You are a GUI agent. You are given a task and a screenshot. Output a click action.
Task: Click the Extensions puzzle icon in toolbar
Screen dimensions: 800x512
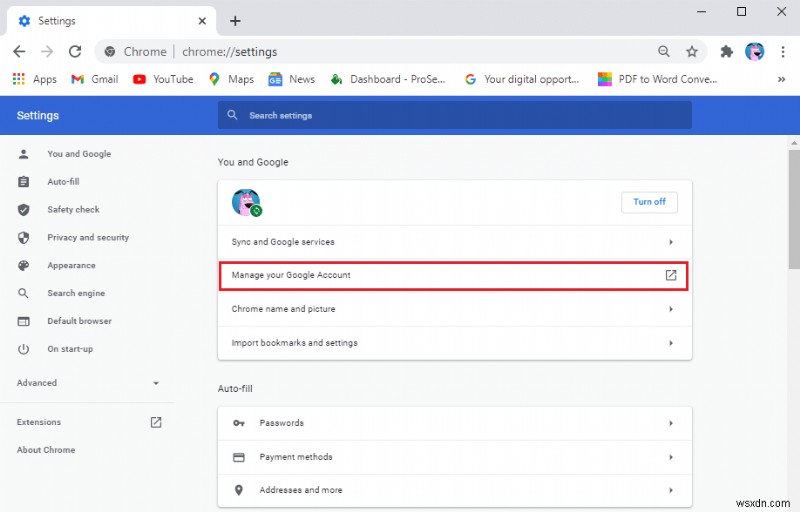[727, 51]
